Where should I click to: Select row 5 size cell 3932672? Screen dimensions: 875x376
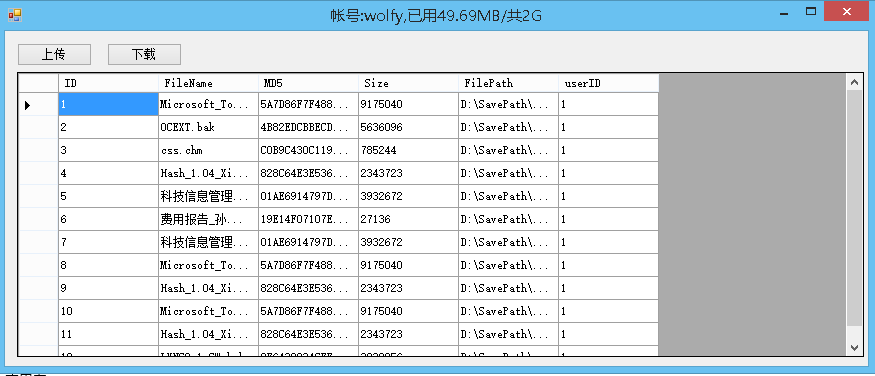pyautogui.click(x=408, y=196)
